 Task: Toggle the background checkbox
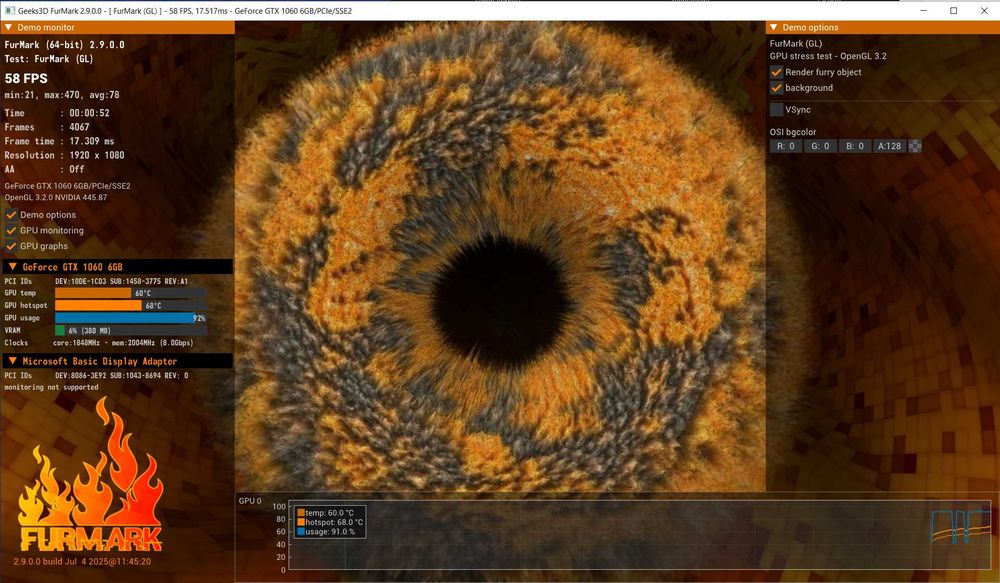pyautogui.click(x=776, y=88)
